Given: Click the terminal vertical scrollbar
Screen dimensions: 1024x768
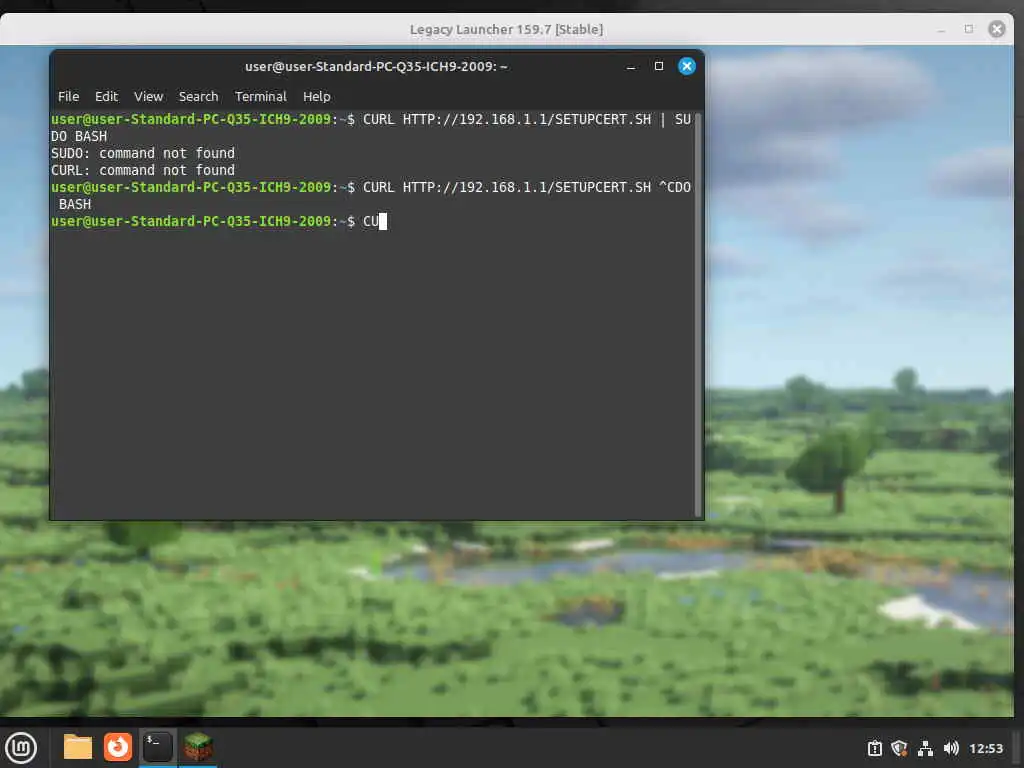Looking at the screenshot, I should point(697,315).
